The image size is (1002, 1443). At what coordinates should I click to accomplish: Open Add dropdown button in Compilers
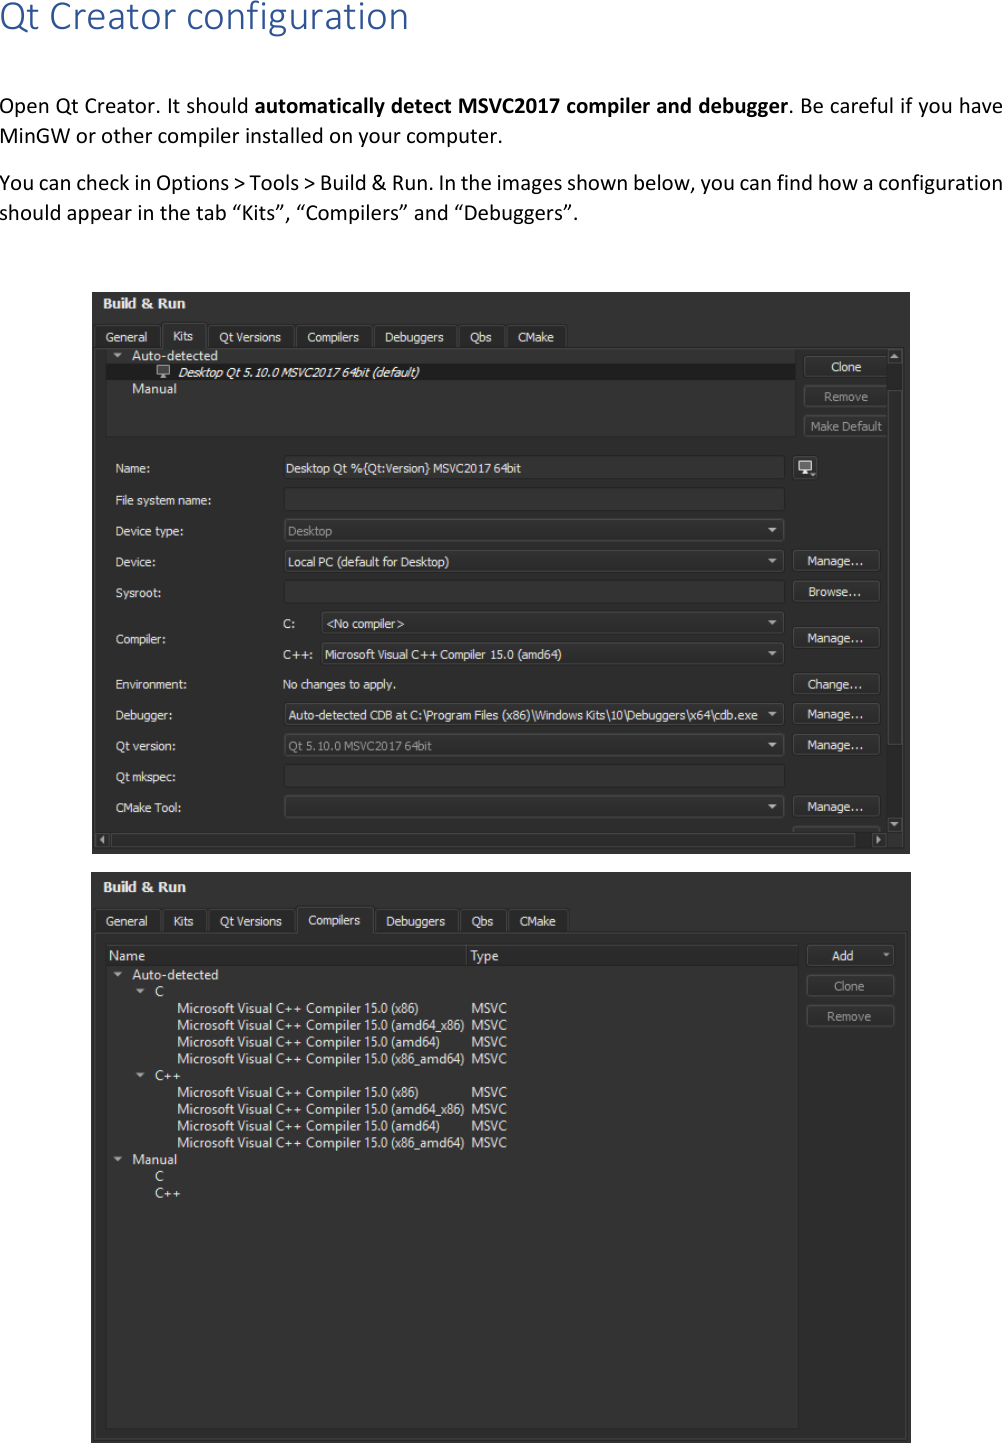click(x=850, y=956)
